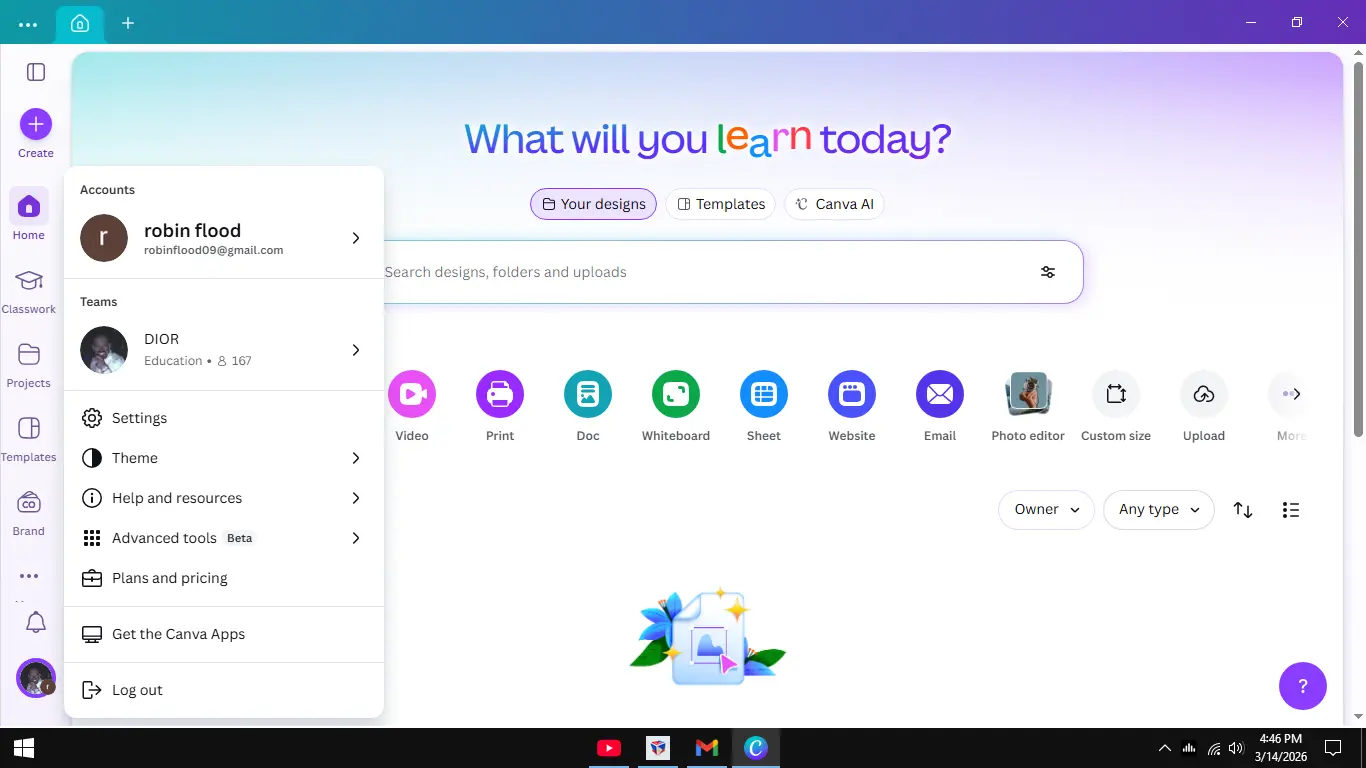Open the Wi-Fi network tray icon
The width and height of the screenshot is (1366, 768).
coord(1213,748)
